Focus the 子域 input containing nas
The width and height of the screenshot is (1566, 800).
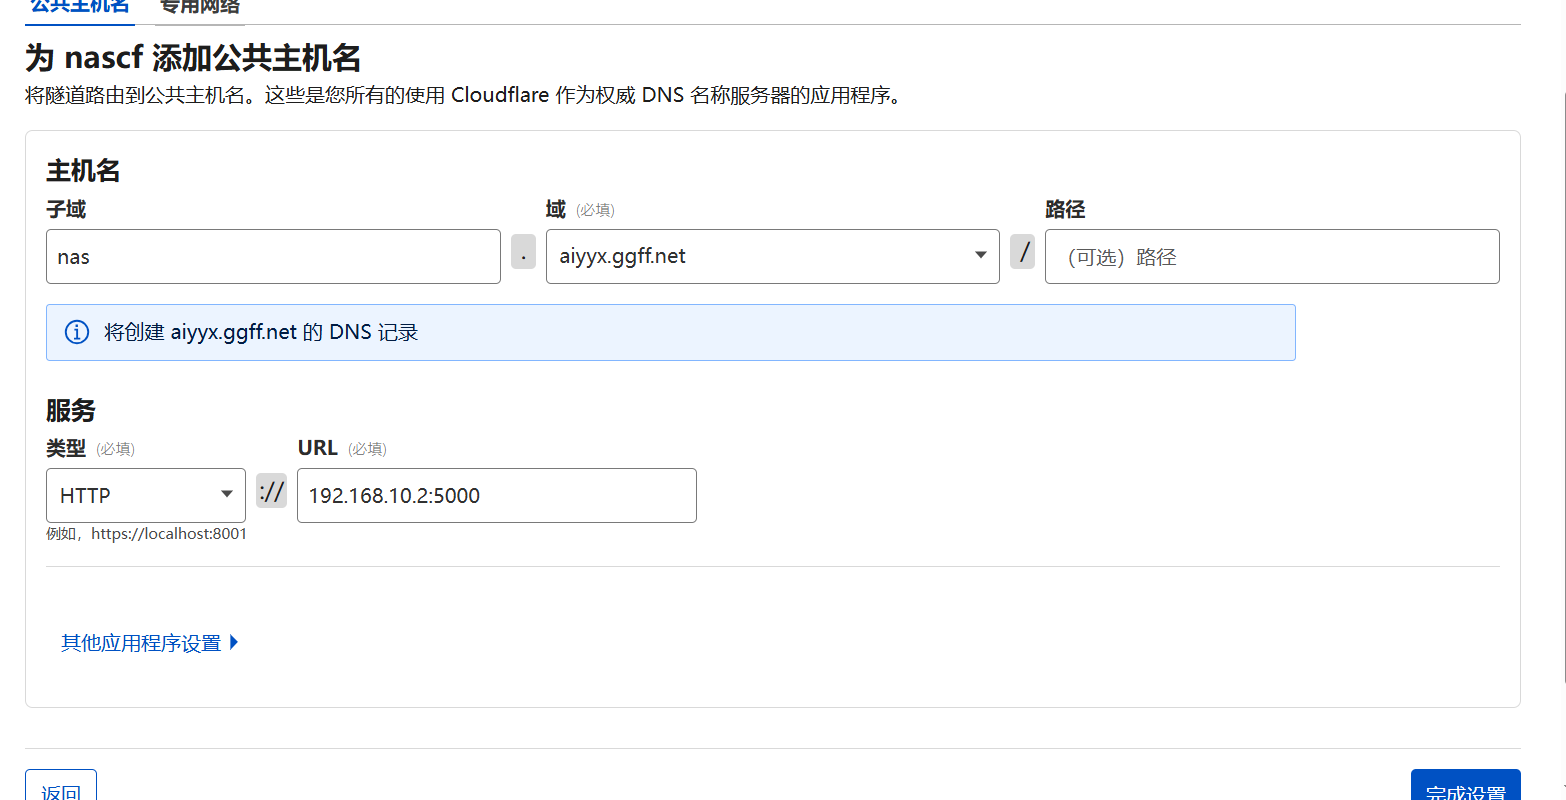[x=273, y=257]
